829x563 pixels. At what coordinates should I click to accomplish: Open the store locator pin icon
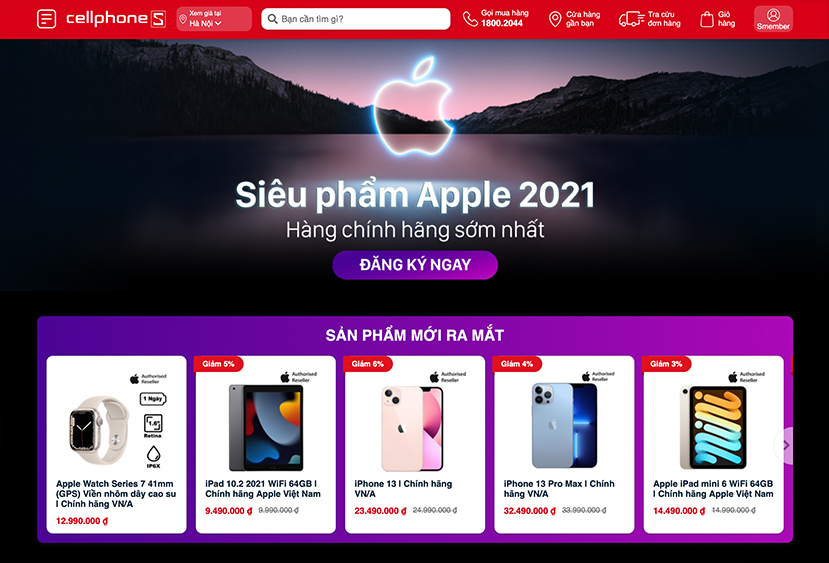(x=555, y=19)
